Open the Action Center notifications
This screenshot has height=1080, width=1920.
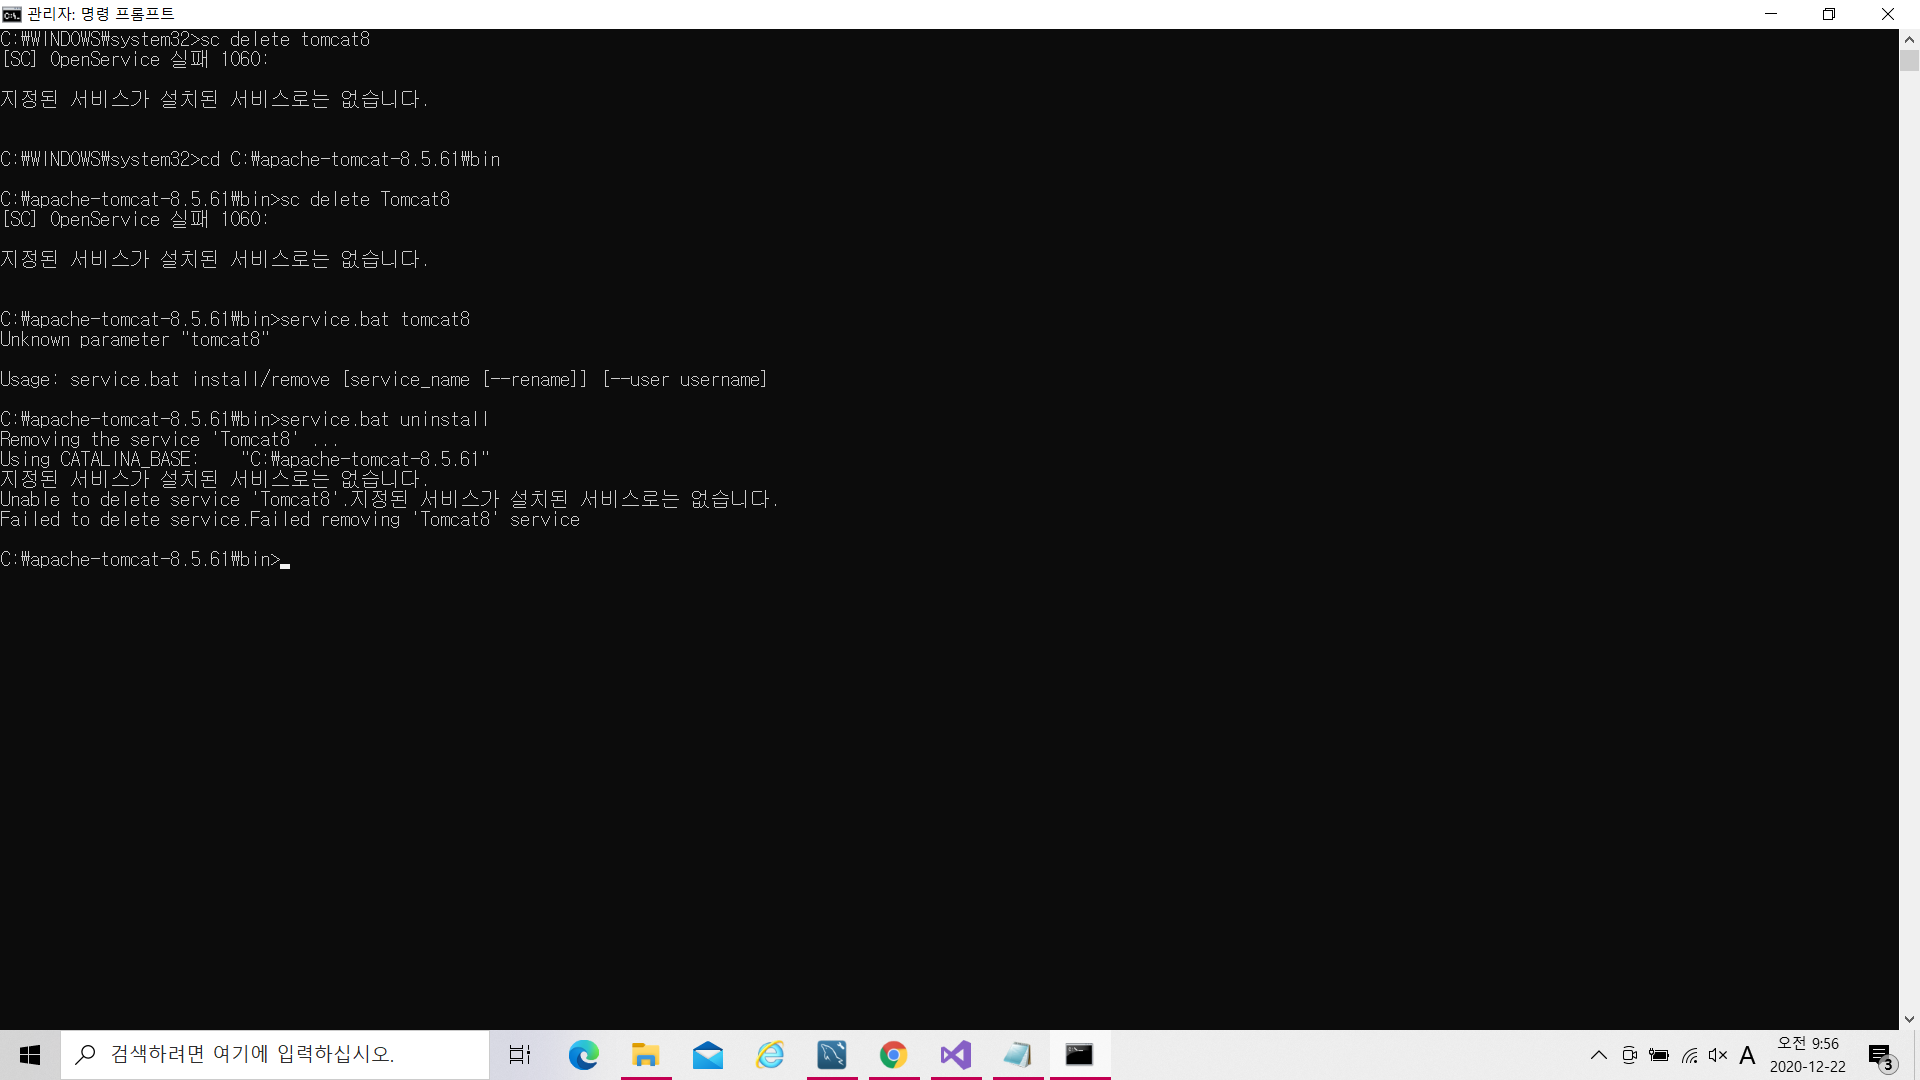pos(1880,1055)
